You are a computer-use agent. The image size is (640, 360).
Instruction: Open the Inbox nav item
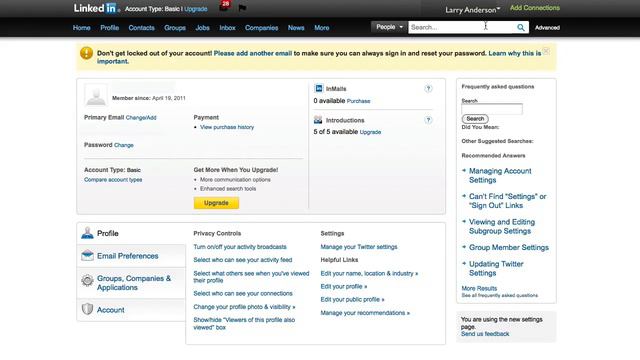227,28
